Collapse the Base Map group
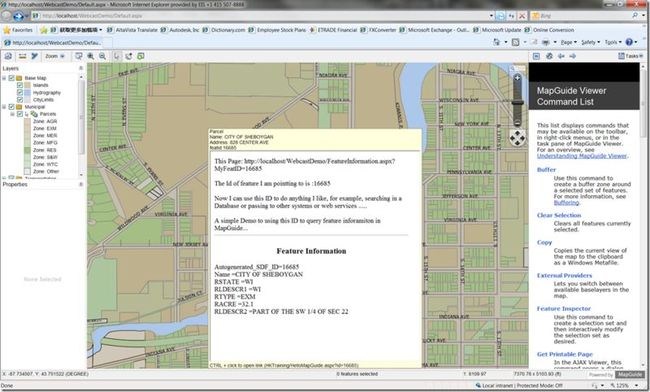The width and height of the screenshot is (650, 392). tap(4, 78)
